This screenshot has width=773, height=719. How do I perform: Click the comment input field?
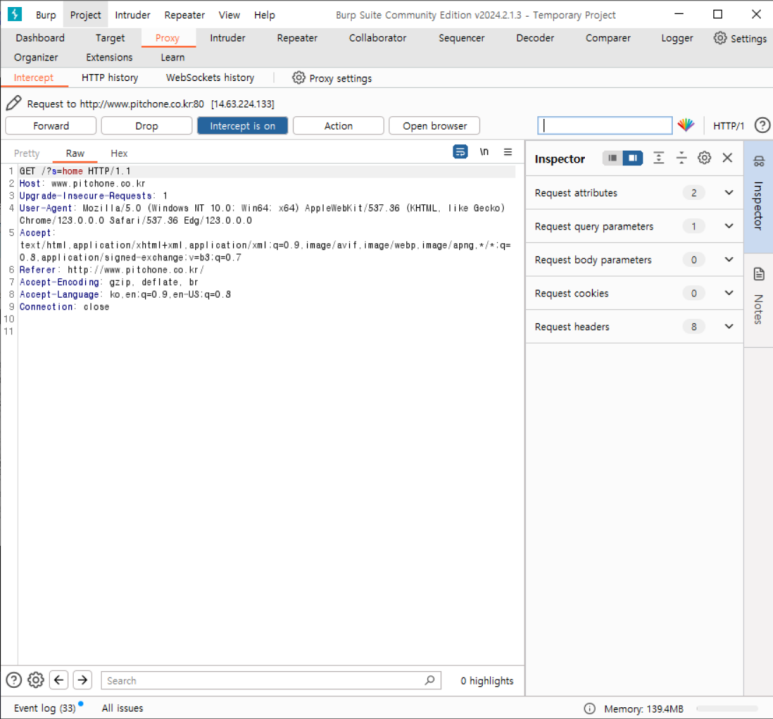(604, 125)
